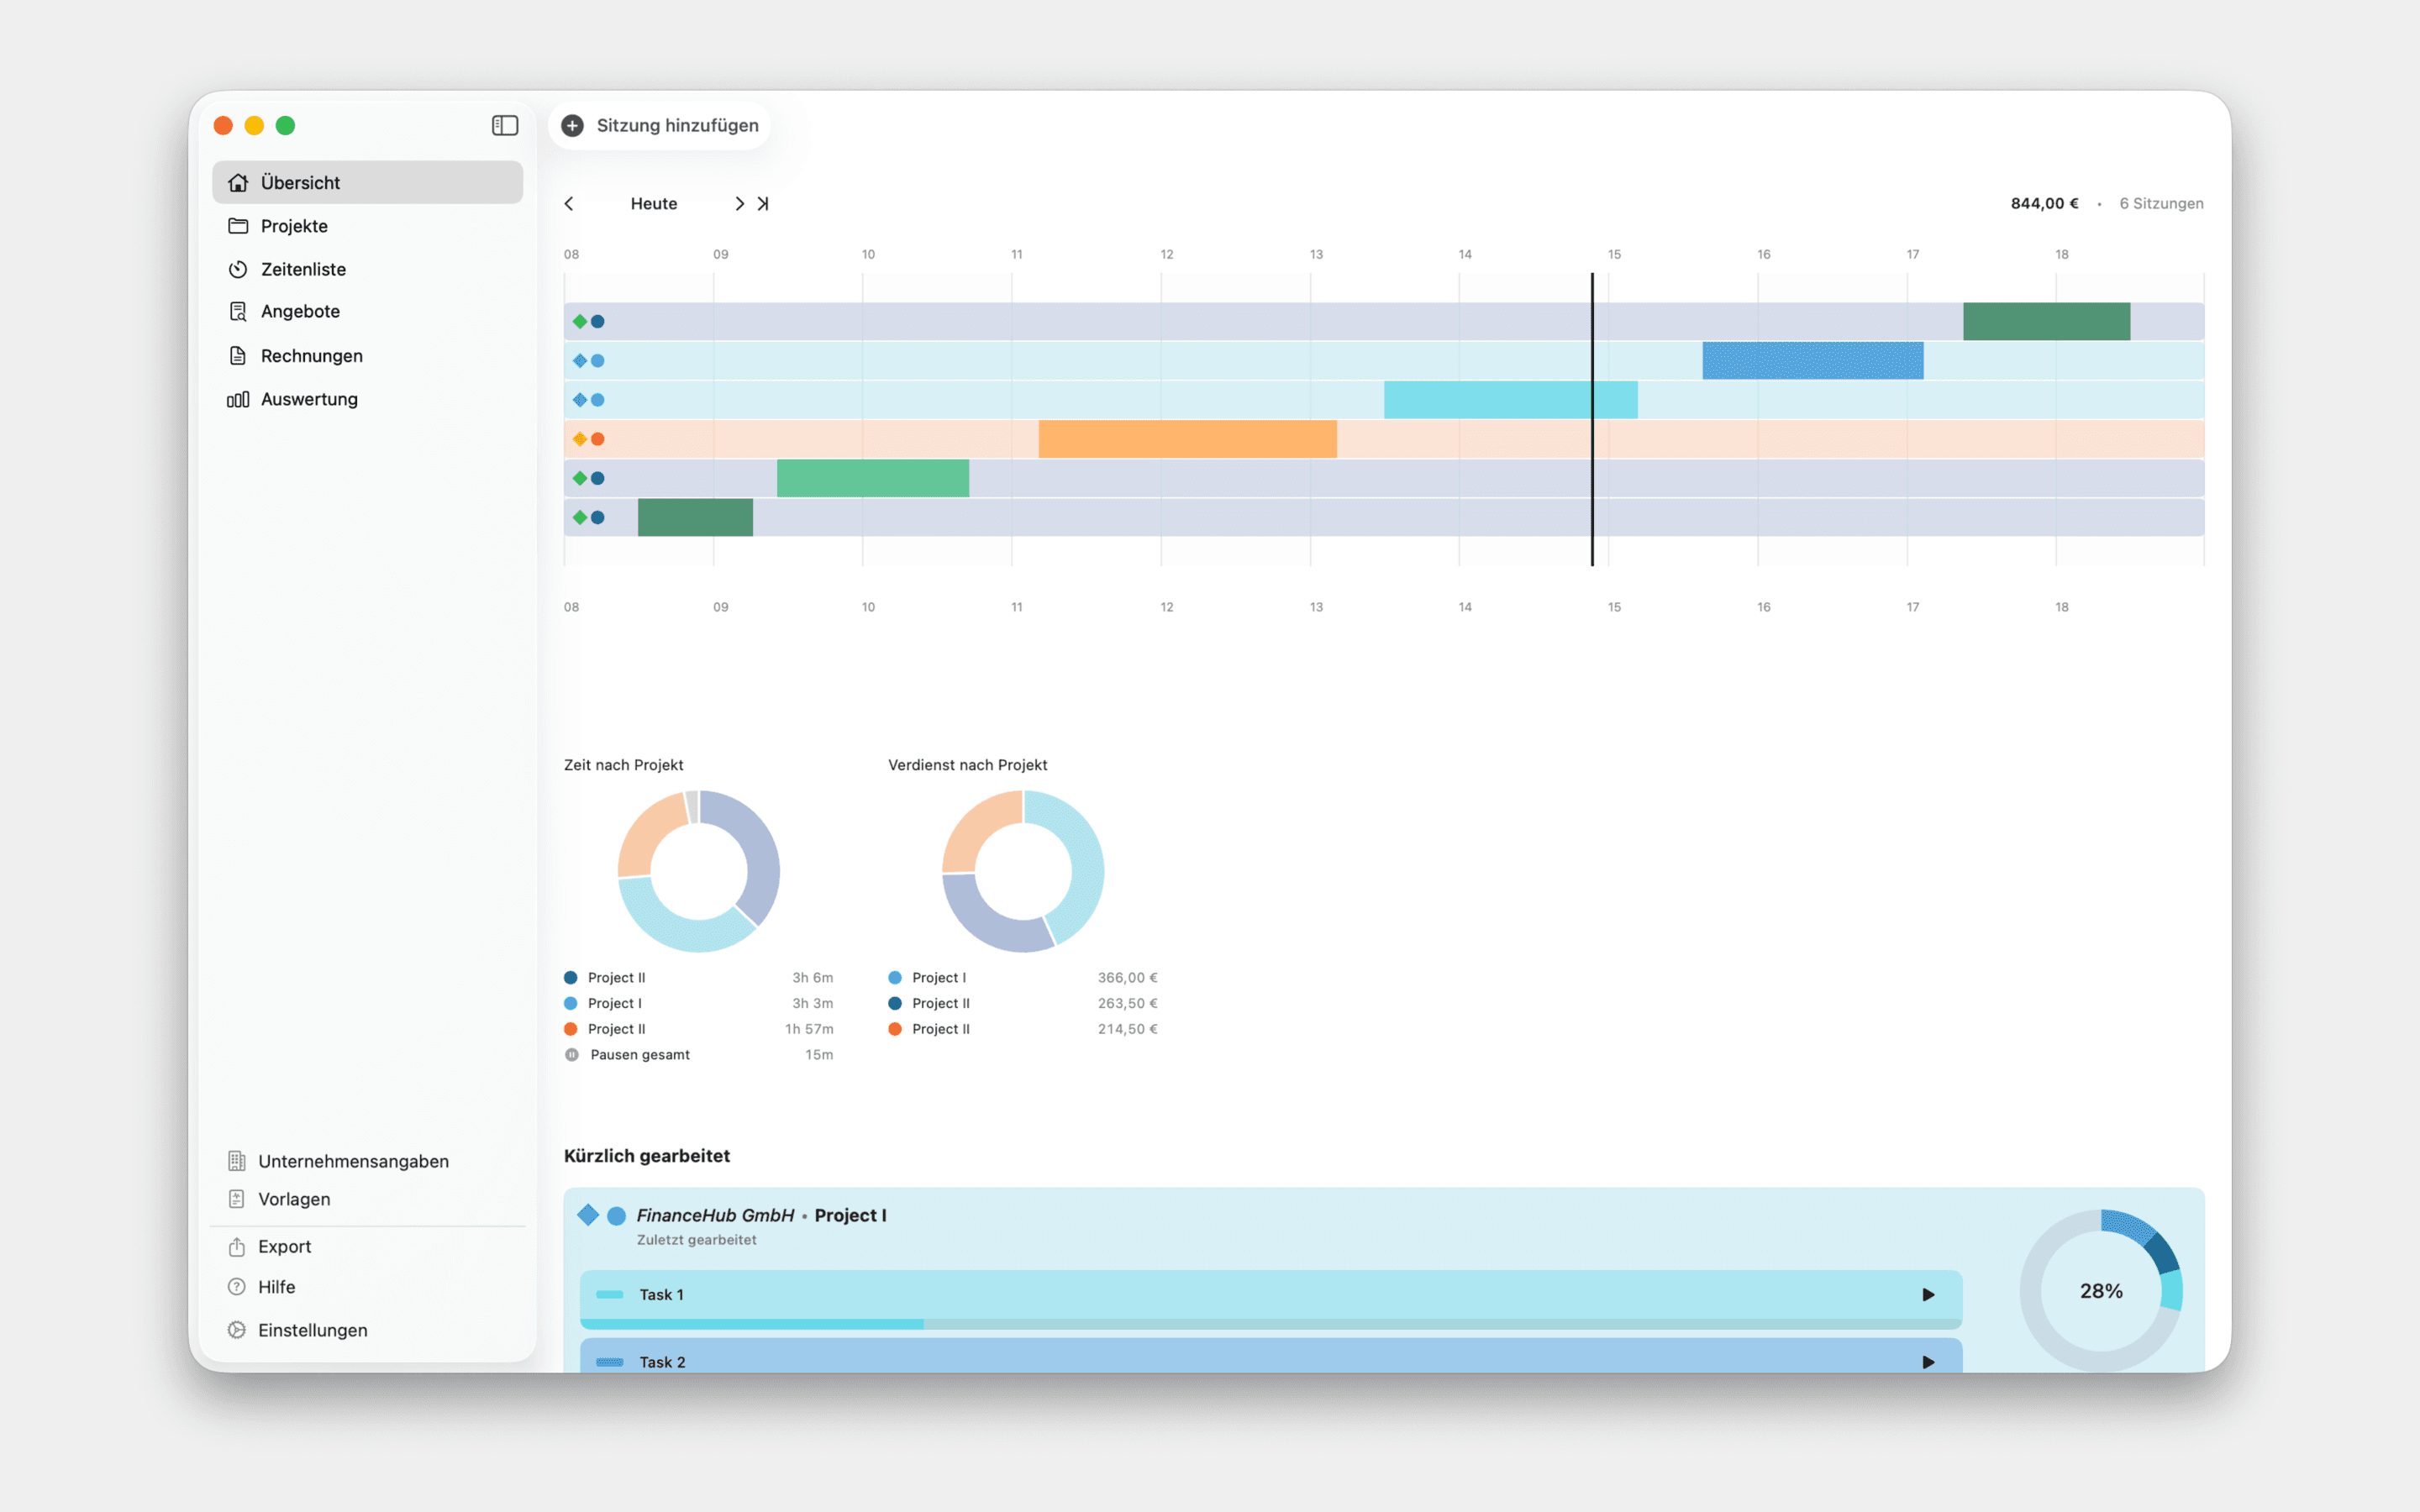Open Rechnungen using the invoice icon
Viewport: 2420px width, 1512px height.
point(238,355)
